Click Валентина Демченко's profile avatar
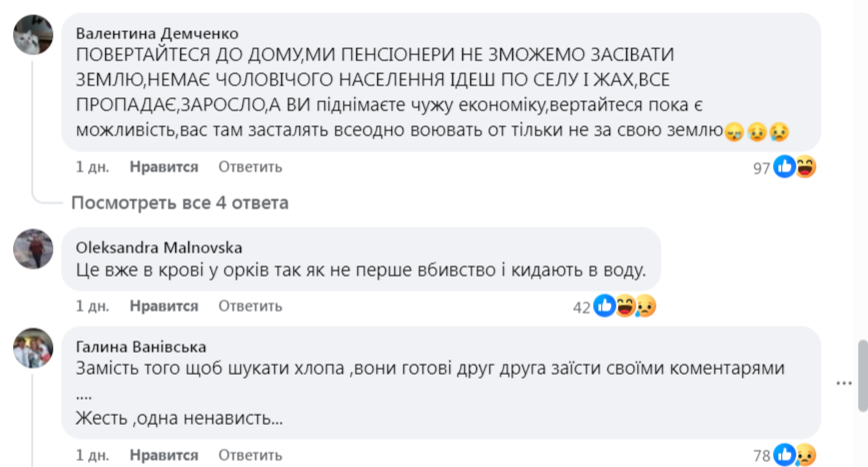The width and height of the screenshot is (868, 467). (32, 38)
